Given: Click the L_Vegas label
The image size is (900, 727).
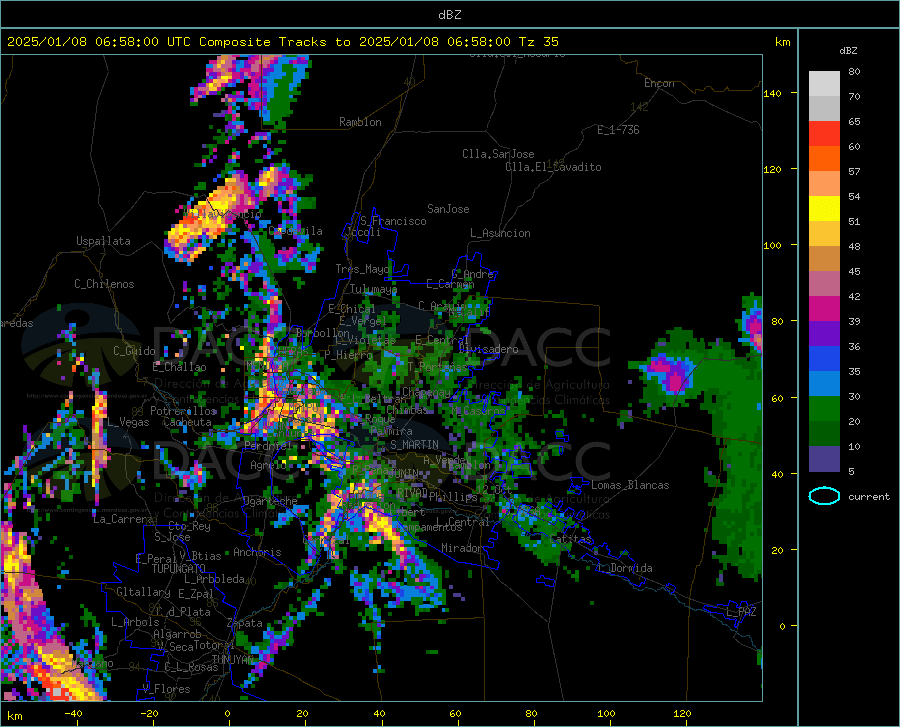Looking at the screenshot, I should coord(128,422).
